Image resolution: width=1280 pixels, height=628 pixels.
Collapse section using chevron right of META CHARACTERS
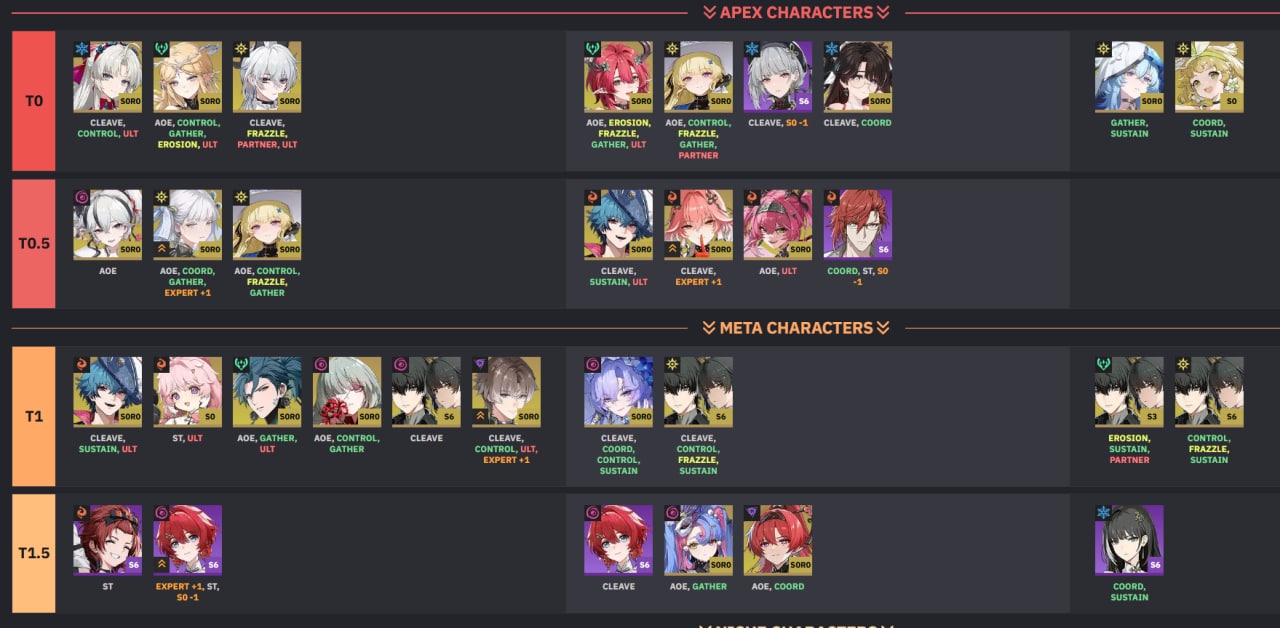click(x=883, y=328)
